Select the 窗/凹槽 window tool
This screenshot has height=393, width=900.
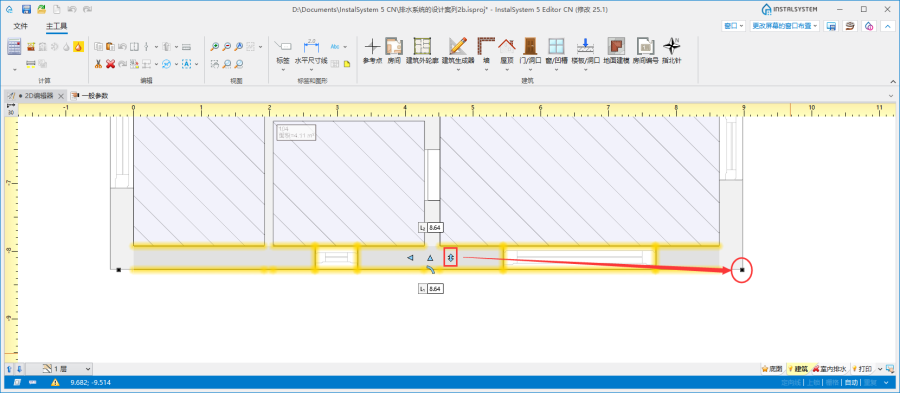[556, 50]
